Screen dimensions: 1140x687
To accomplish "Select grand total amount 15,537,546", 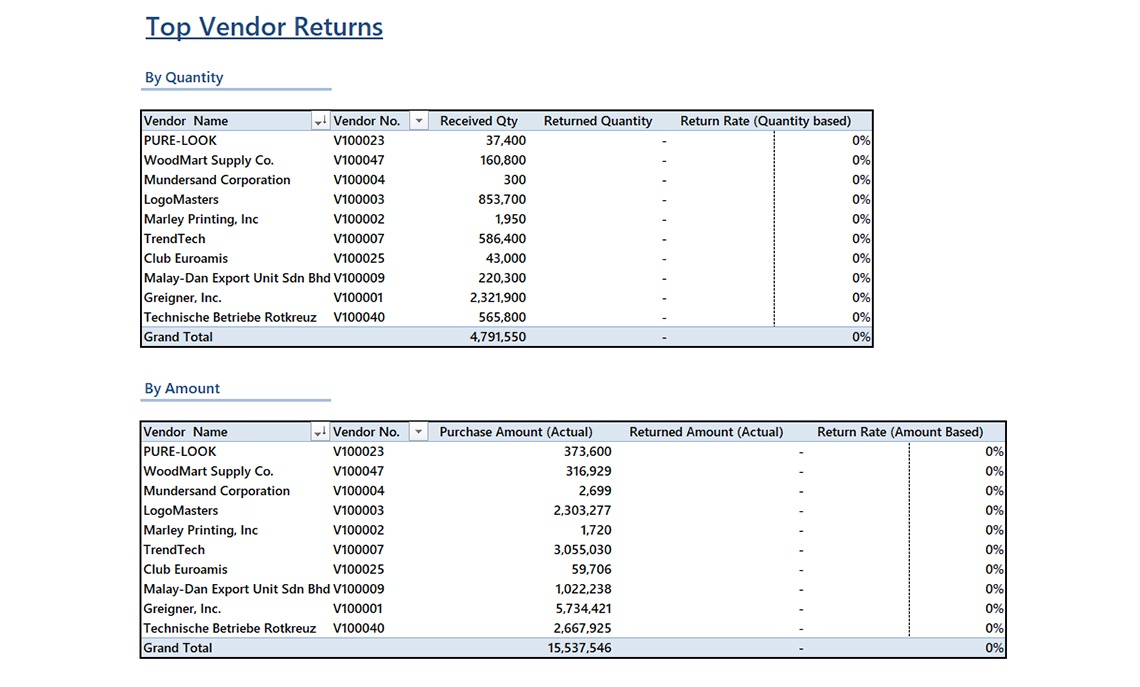I will [x=579, y=648].
